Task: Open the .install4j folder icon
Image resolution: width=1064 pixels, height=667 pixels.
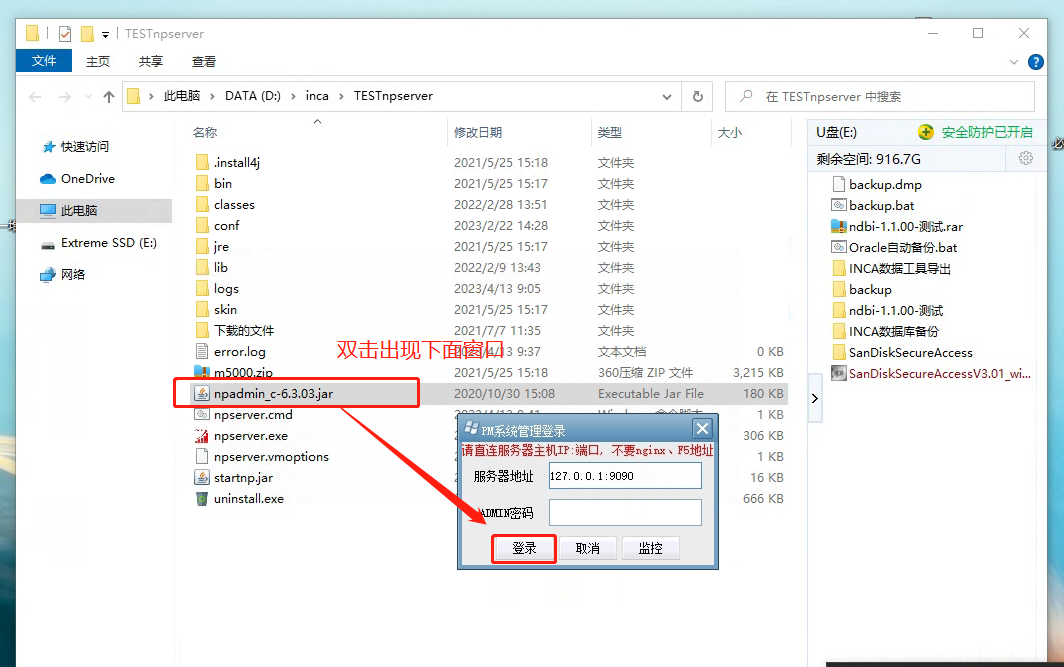Action: point(202,162)
